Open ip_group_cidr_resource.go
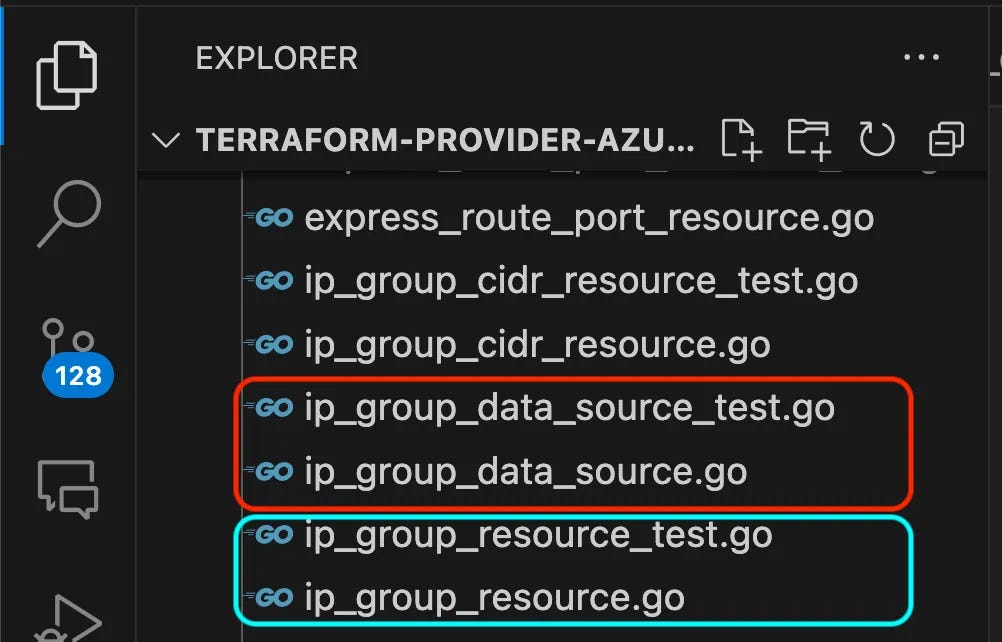Viewport: 1002px width, 642px height. click(537, 344)
